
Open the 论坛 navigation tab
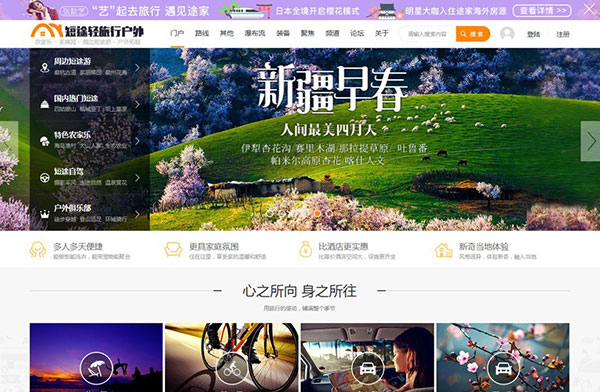pyautogui.click(x=357, y=33)
